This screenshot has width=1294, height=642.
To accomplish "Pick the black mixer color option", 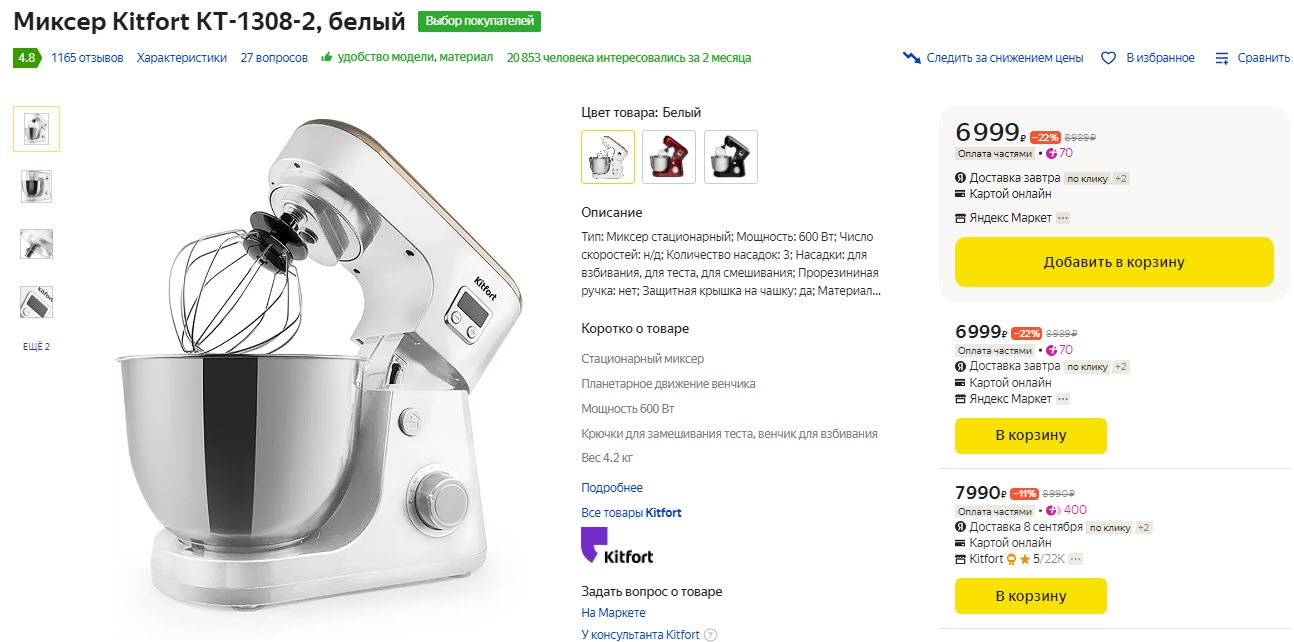I will coord(731,157).
